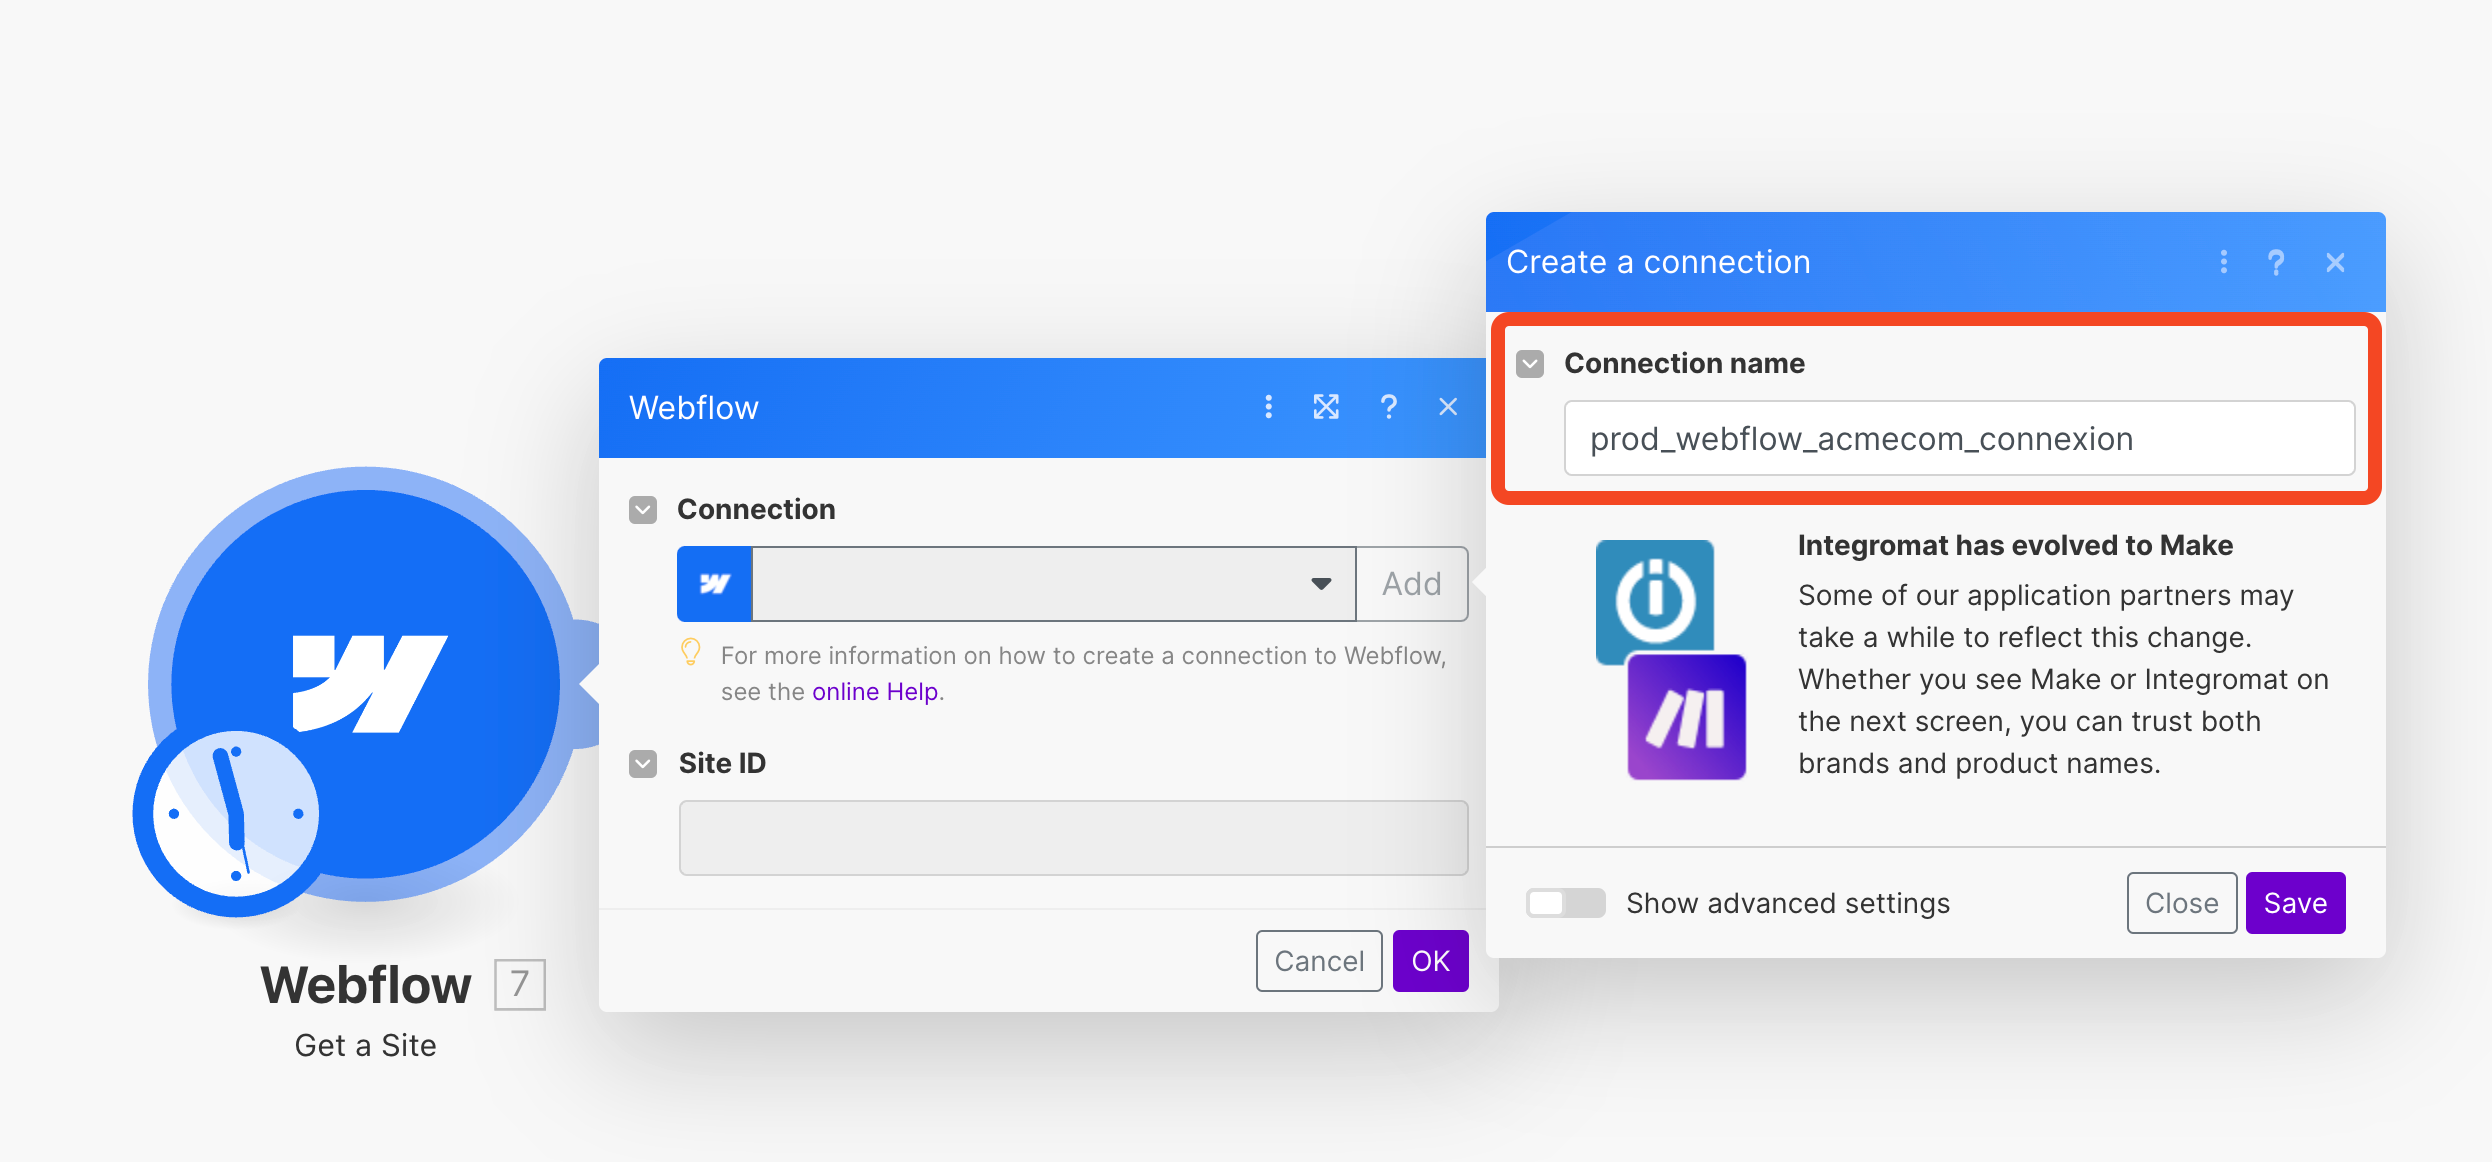2492x1162 pixels.
Task: Save the new connection
Action: point(2296,903)
